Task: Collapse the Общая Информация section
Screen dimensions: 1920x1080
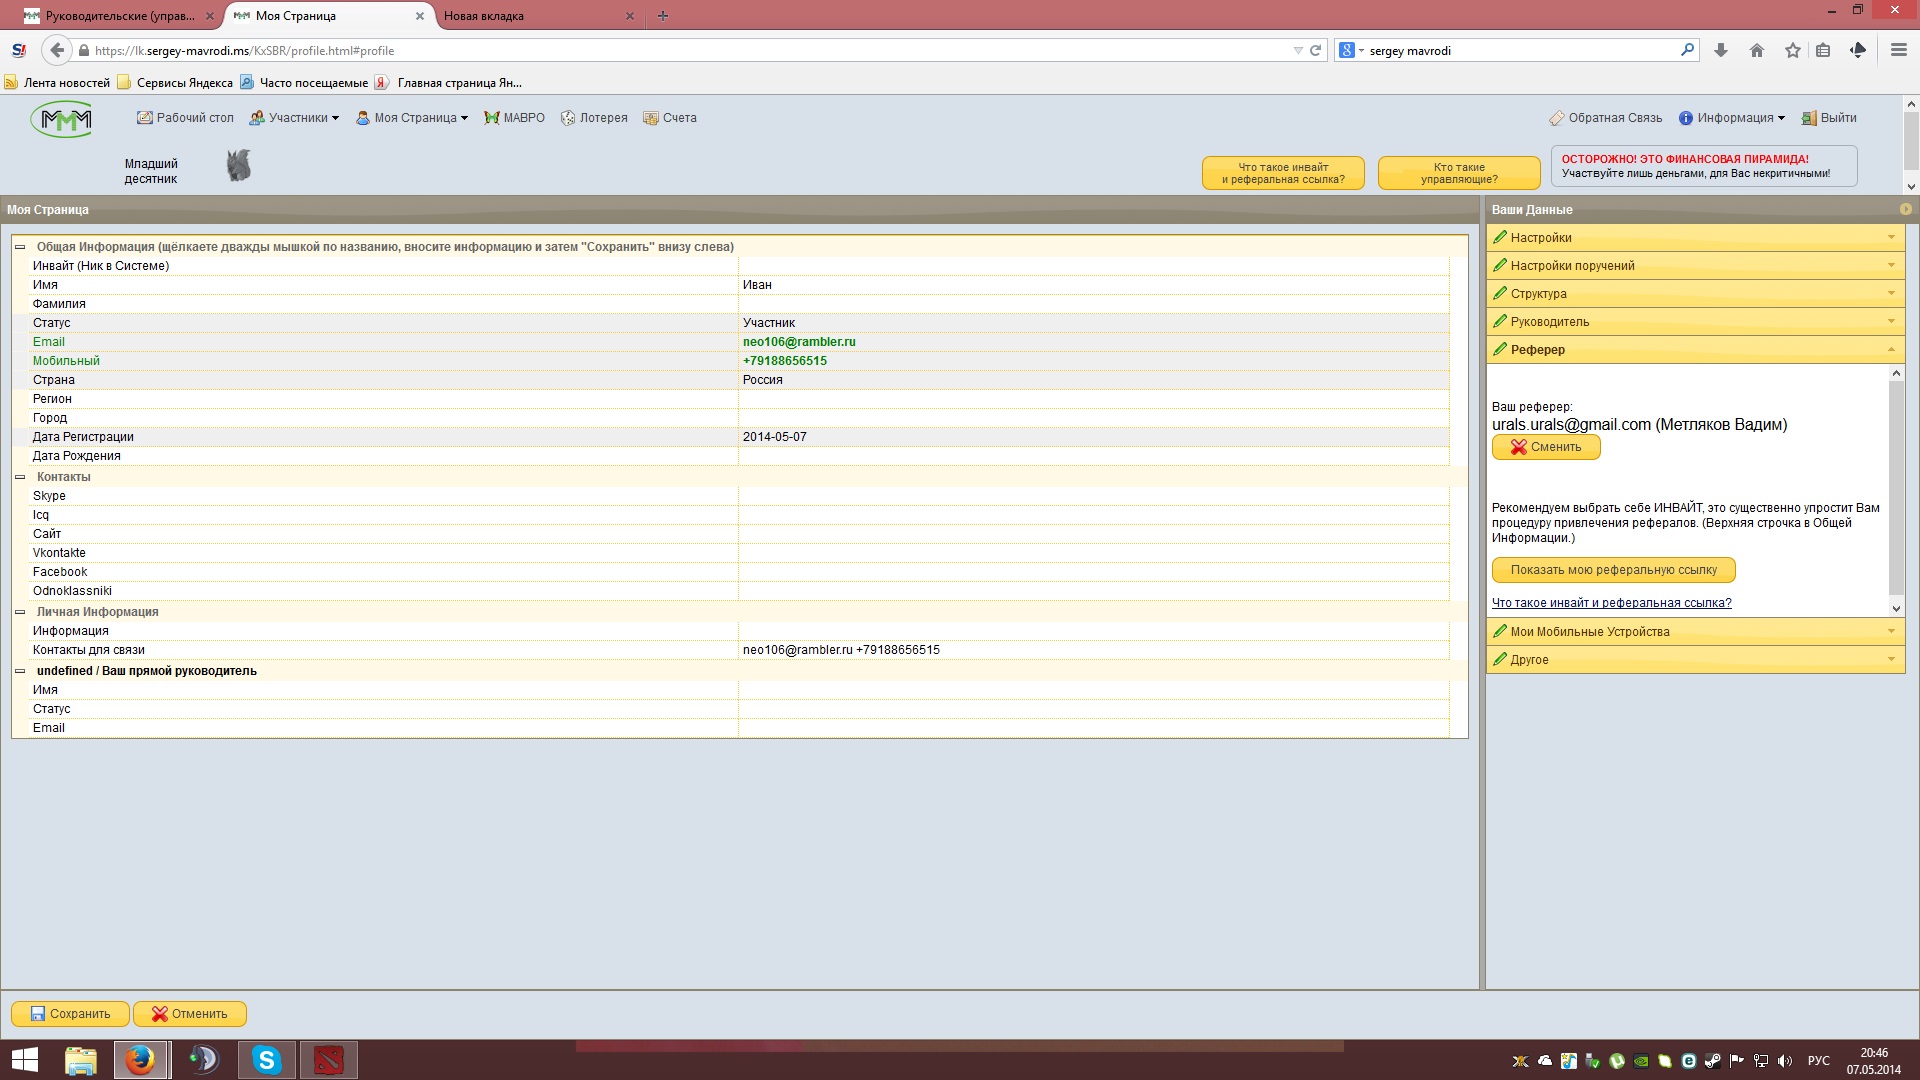Action: [20, 247]
